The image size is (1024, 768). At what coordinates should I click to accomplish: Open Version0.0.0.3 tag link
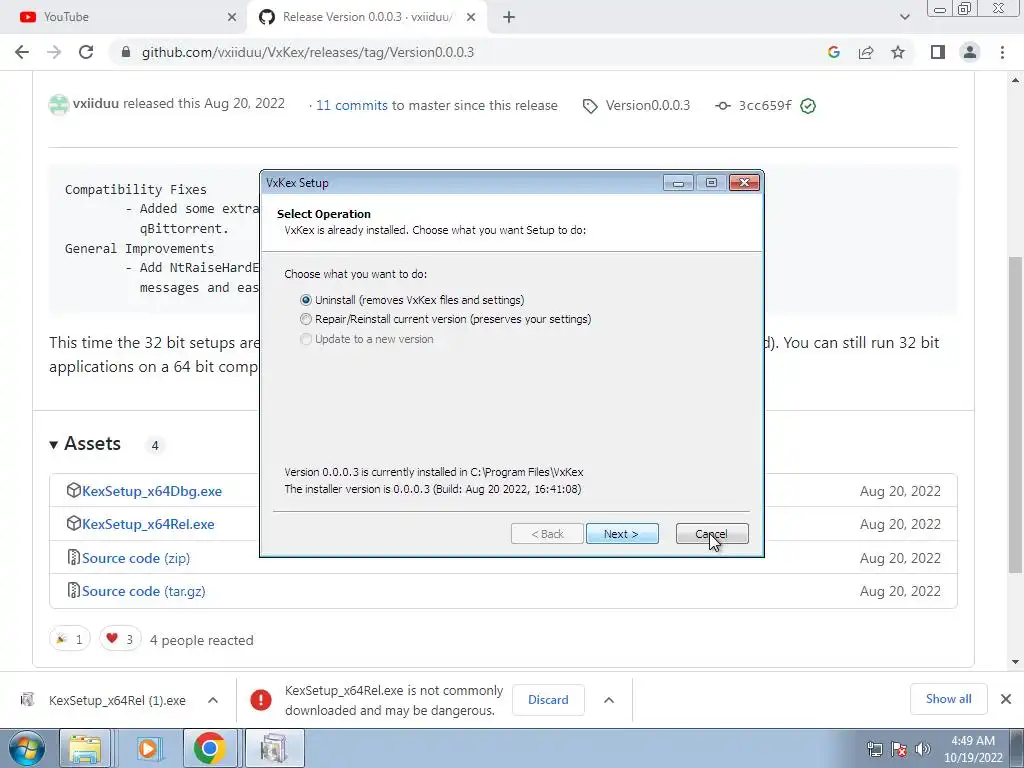[647, 105]
